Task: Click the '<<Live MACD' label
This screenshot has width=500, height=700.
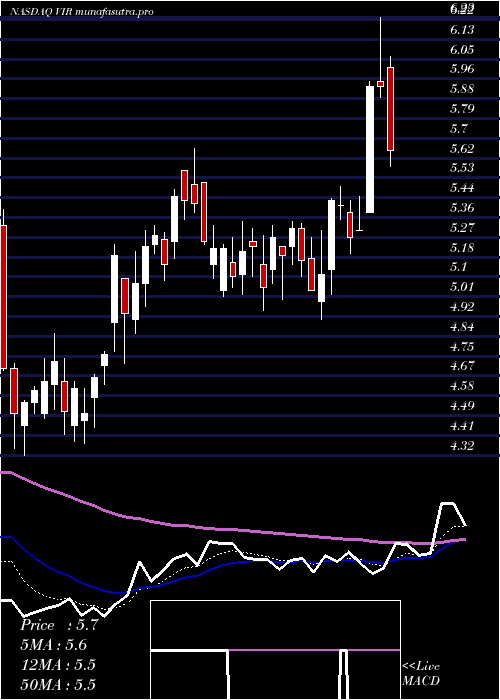Action: (x=421, y=673)
